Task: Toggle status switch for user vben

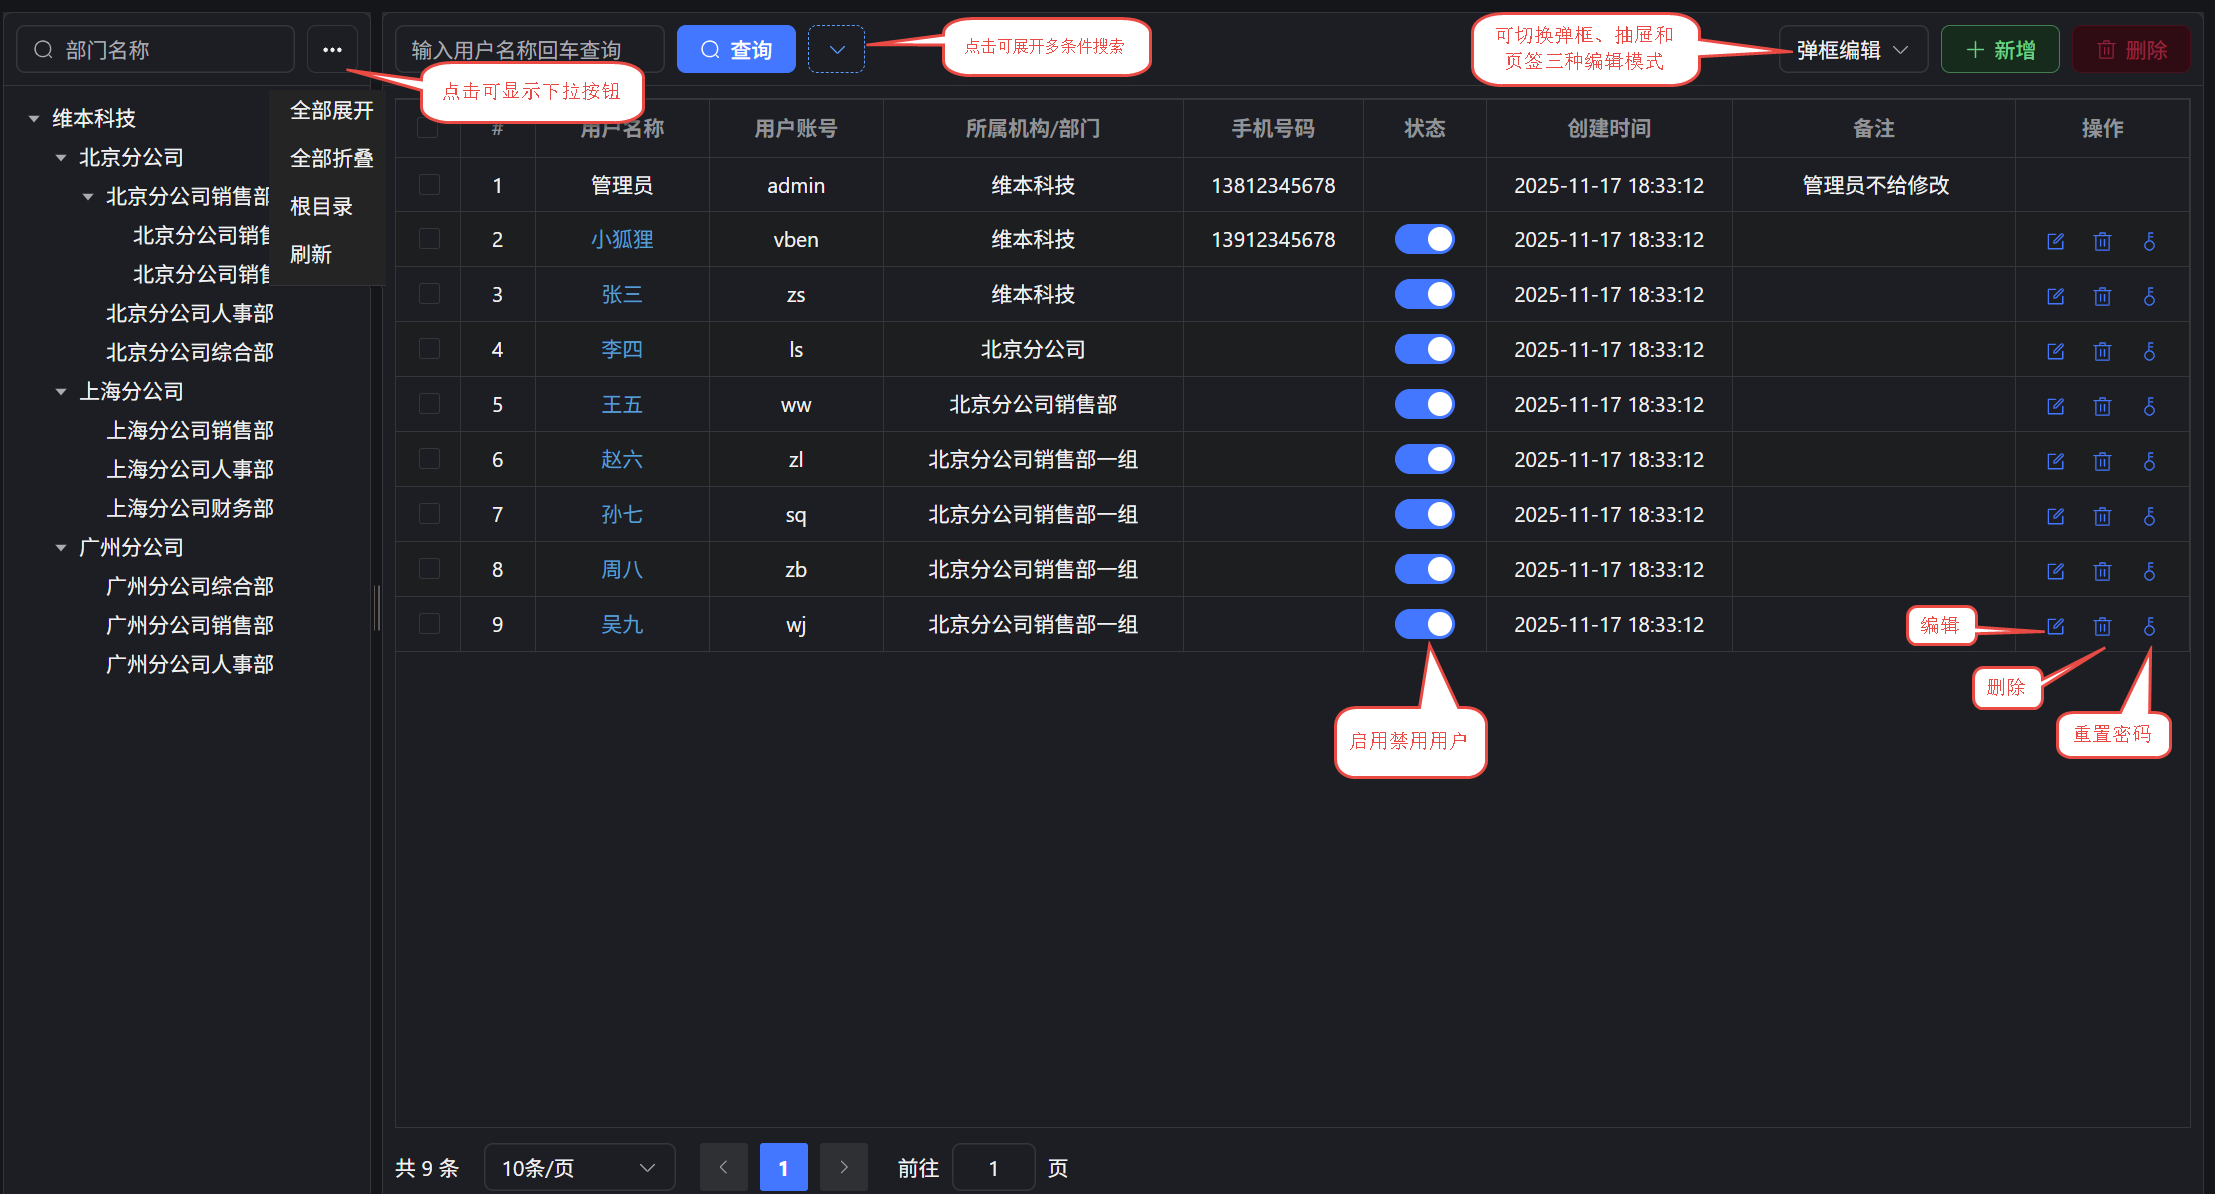Action: [1424, 239]
